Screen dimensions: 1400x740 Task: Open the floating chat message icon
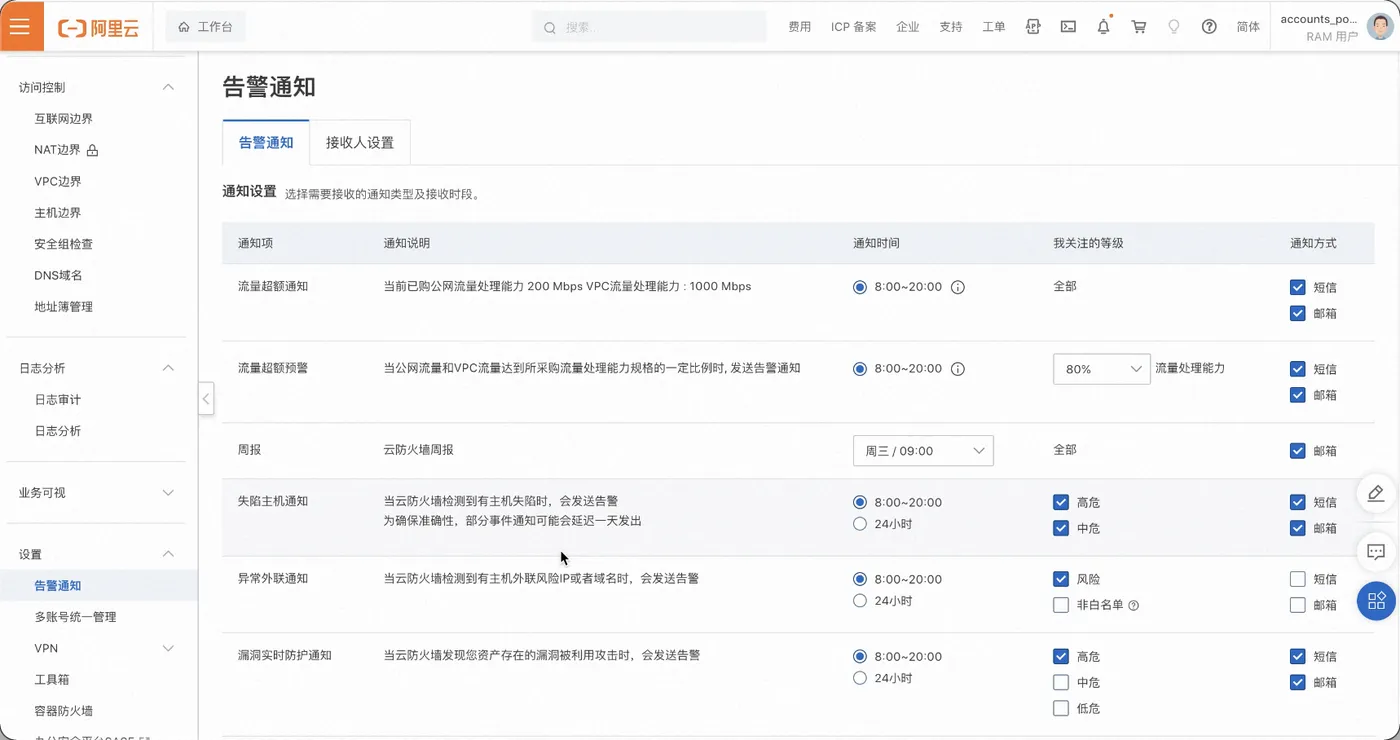click(1376, 551)
